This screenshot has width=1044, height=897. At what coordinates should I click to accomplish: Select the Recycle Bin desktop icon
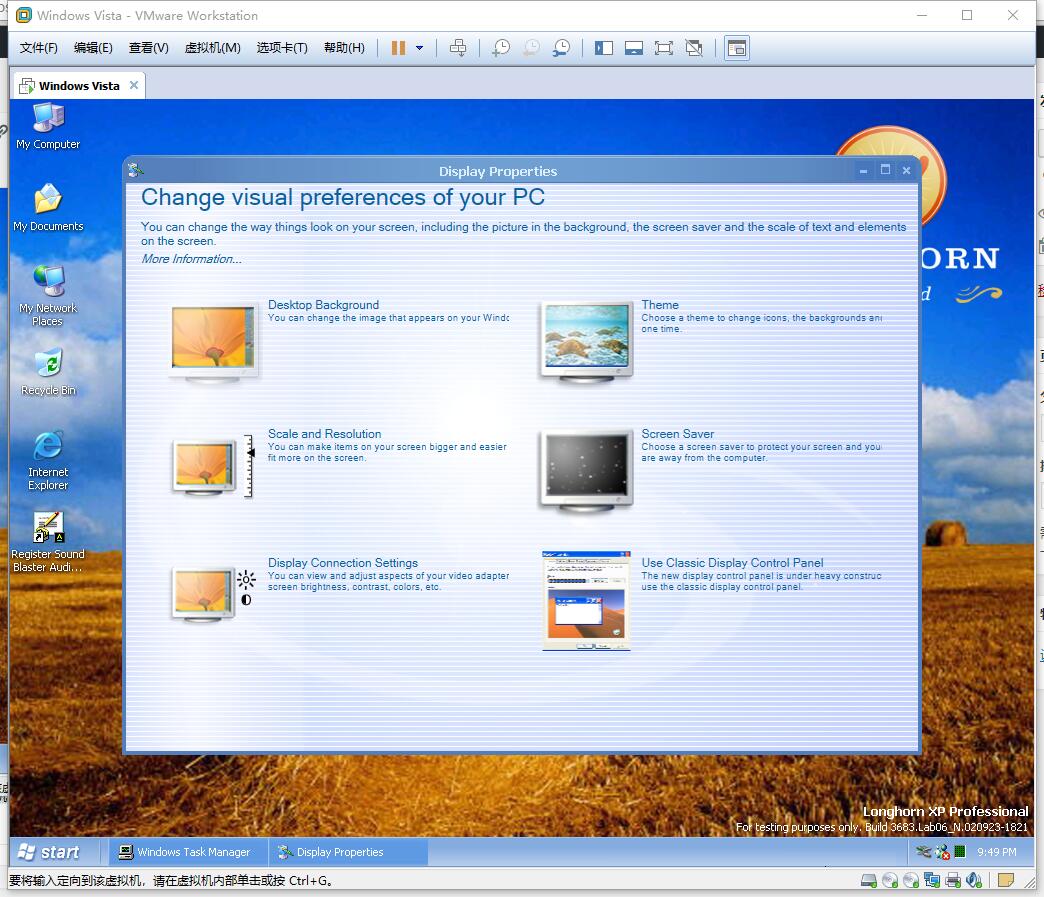coord(48,372)
